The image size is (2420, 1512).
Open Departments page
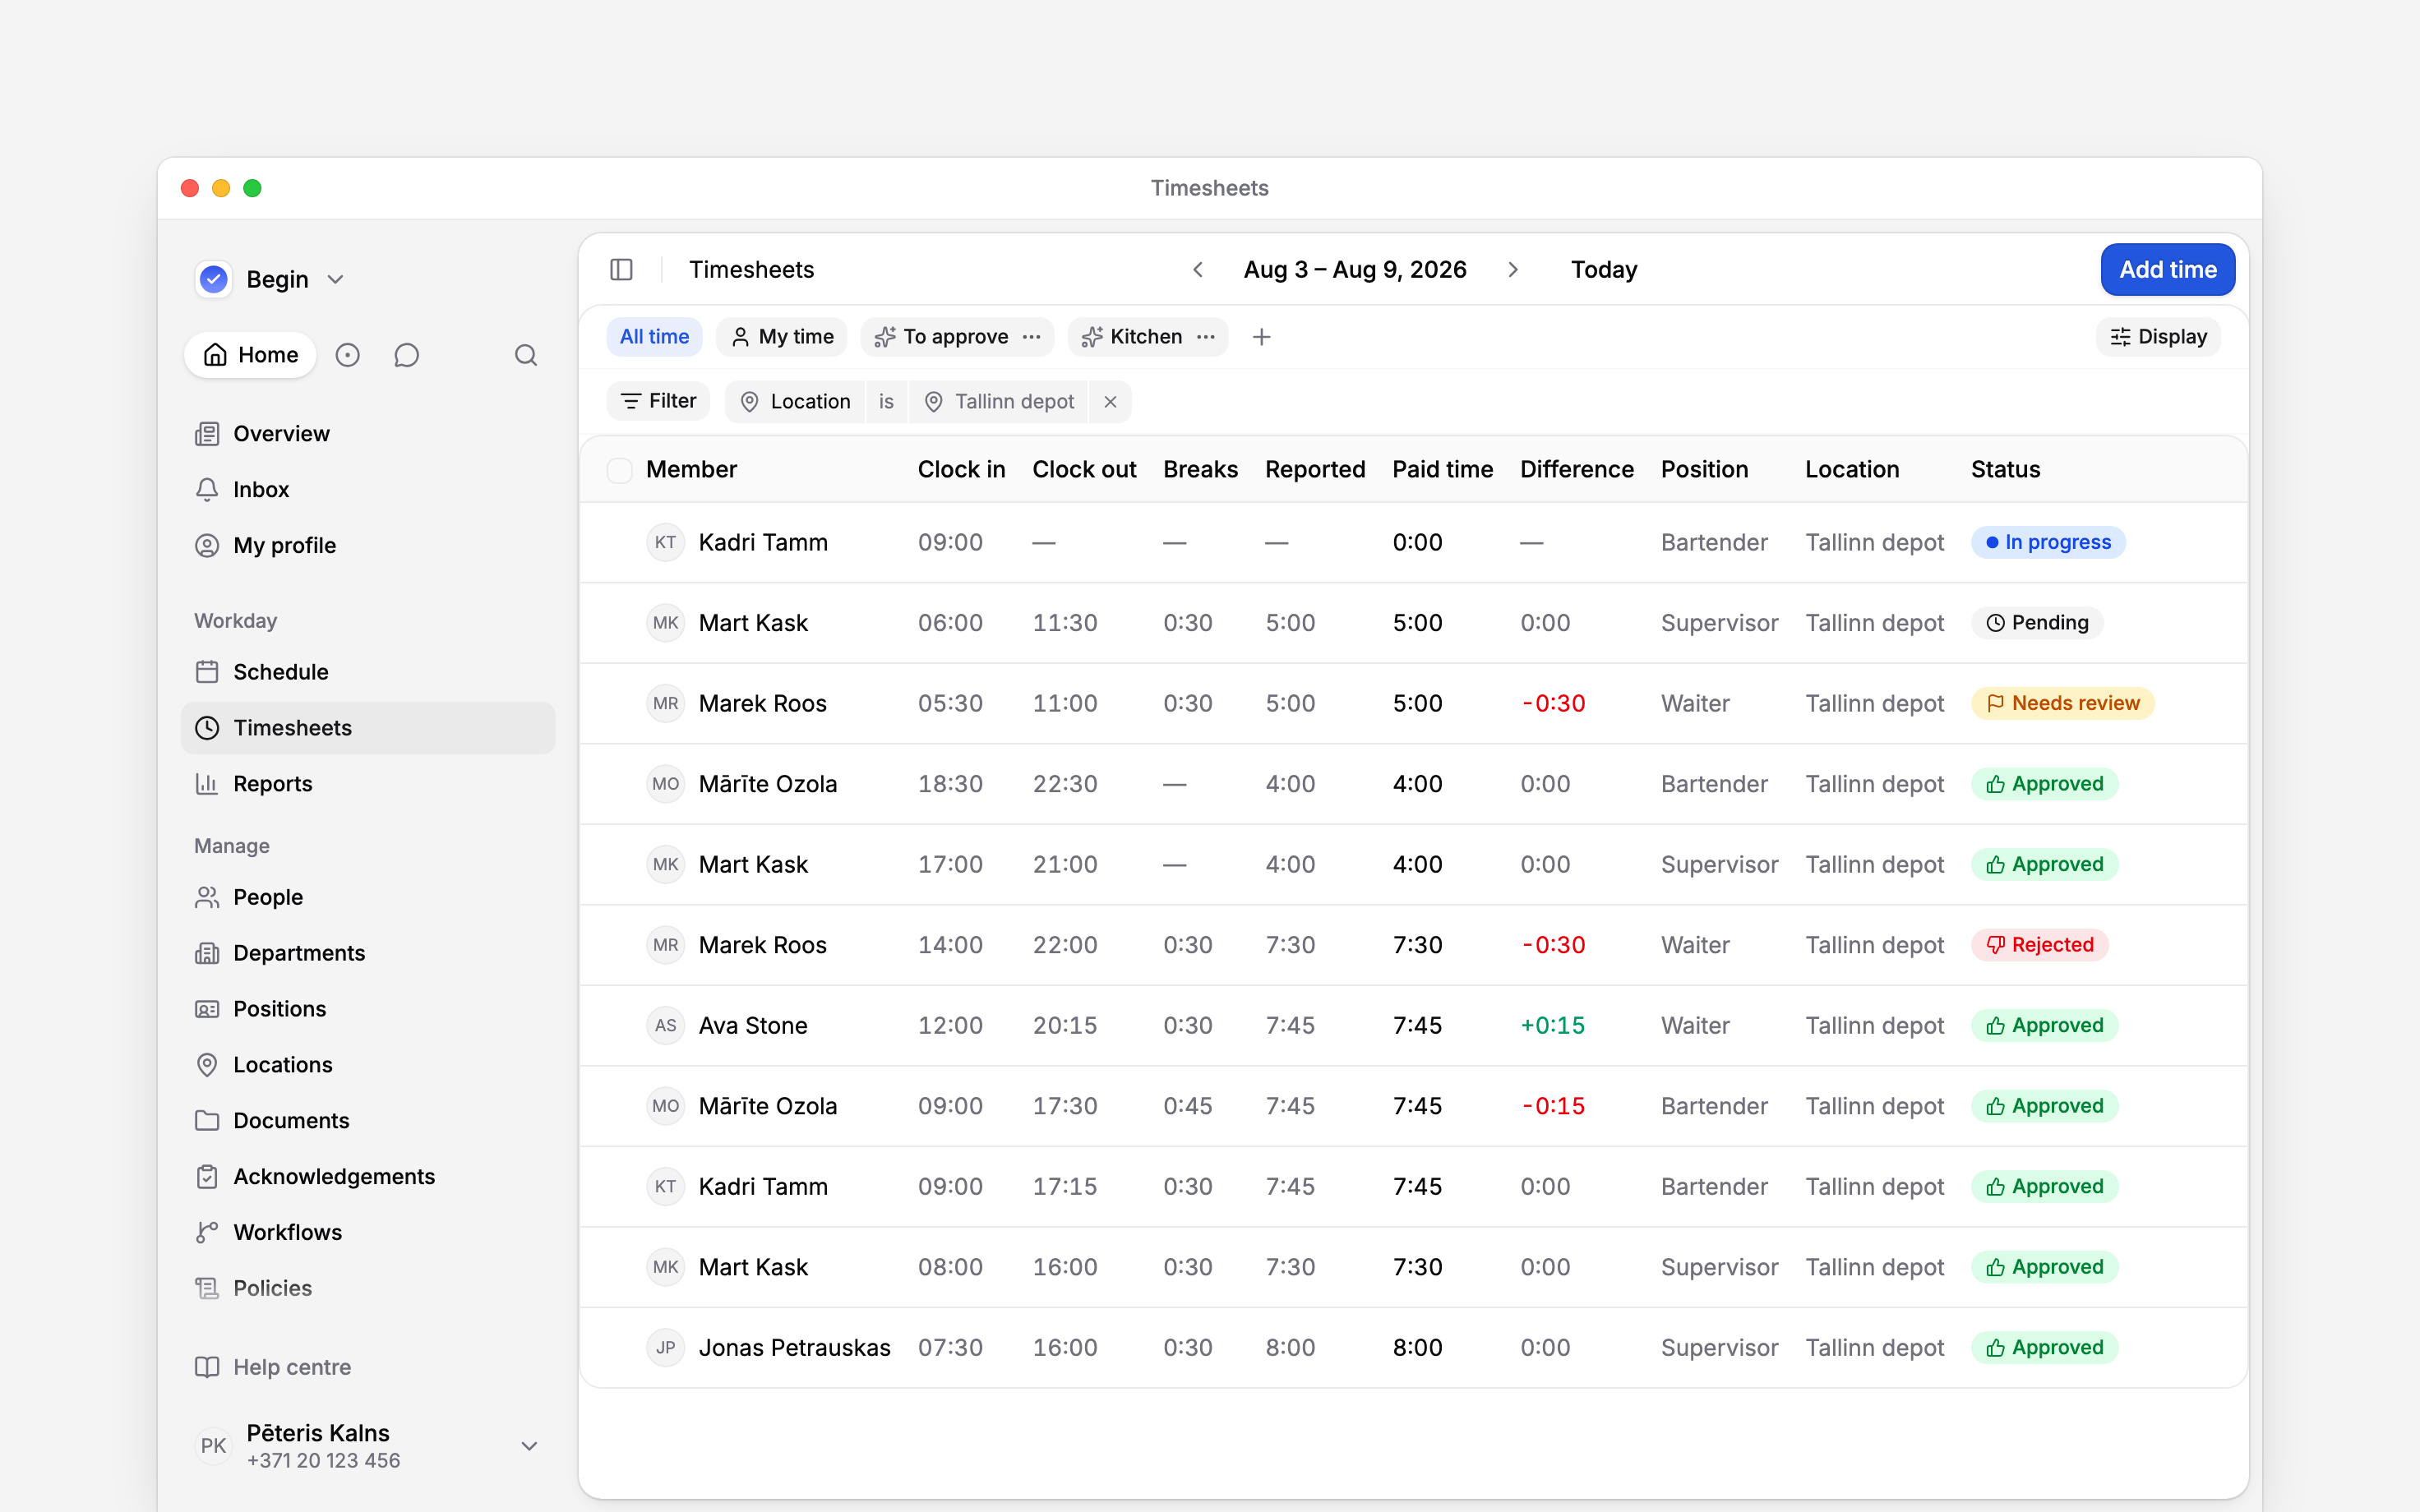click(x=367, y=953)
